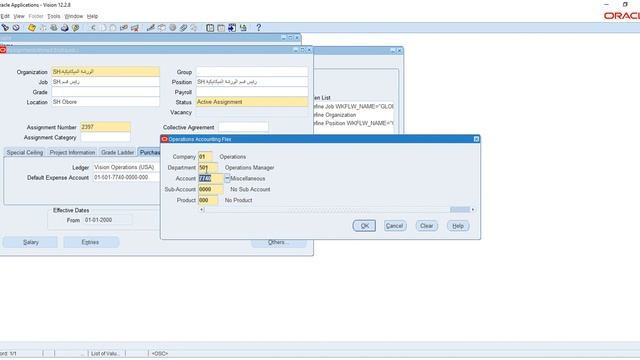Click the flex dialog horizontal scrollbar thumb
Screen dimensions: 640x360
click(x=460, y=209)
